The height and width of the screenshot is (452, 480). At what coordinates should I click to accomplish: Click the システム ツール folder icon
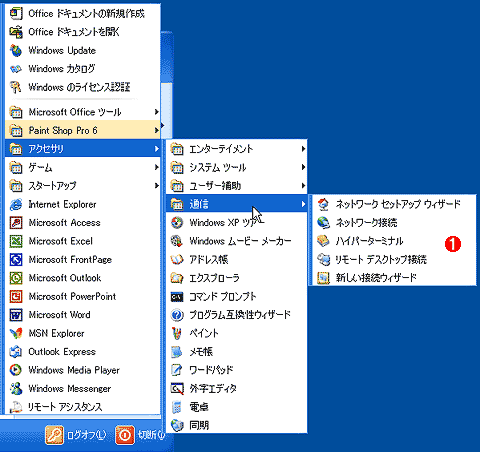tap(177, 167)
